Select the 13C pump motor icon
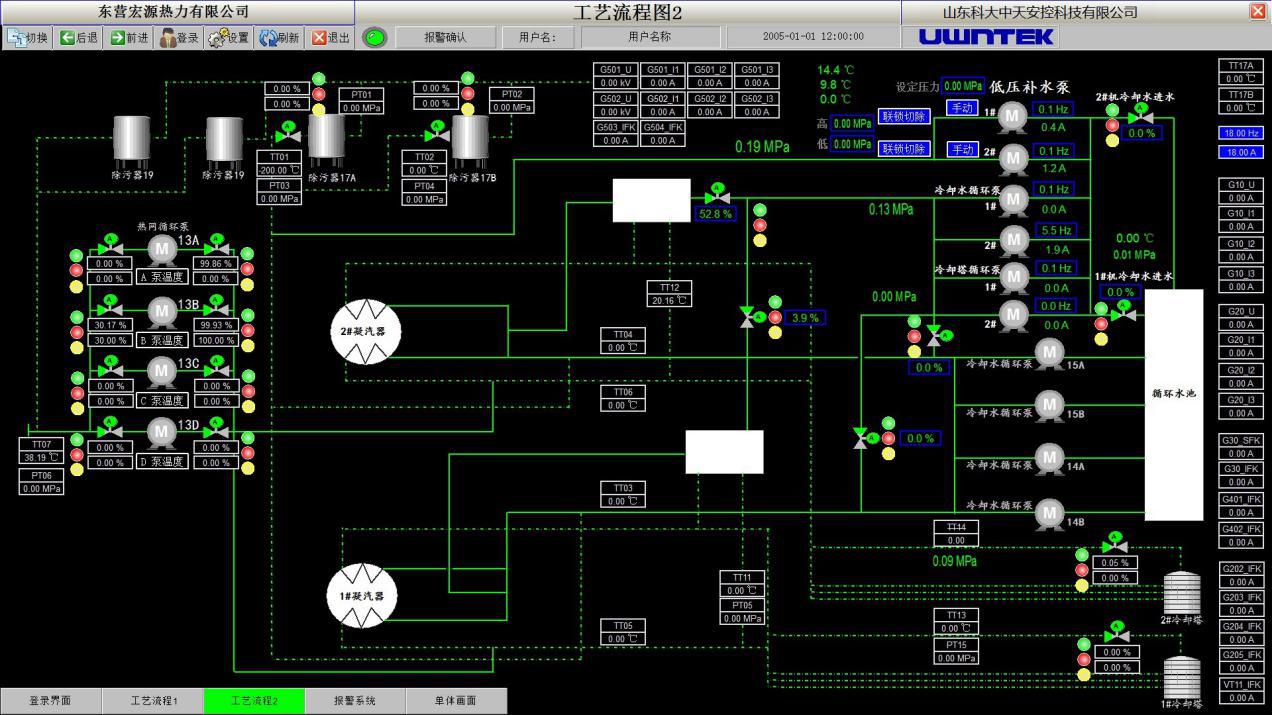The width and height of the screenshot is (1272, 715). click(162, 370)
